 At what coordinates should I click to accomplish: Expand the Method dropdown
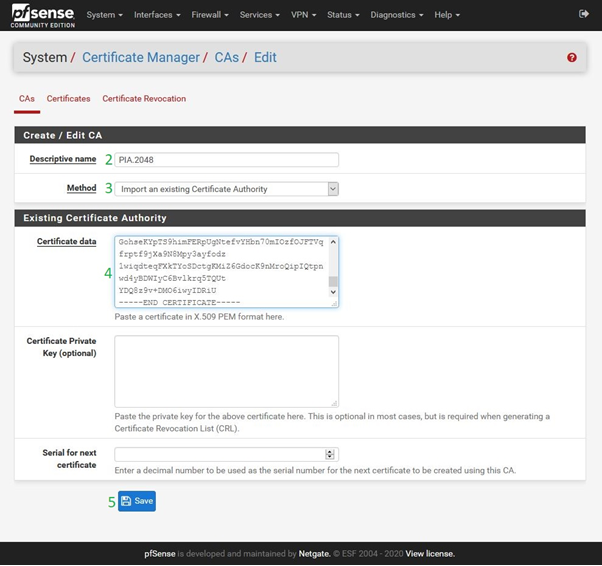click(x=227, y=188)
